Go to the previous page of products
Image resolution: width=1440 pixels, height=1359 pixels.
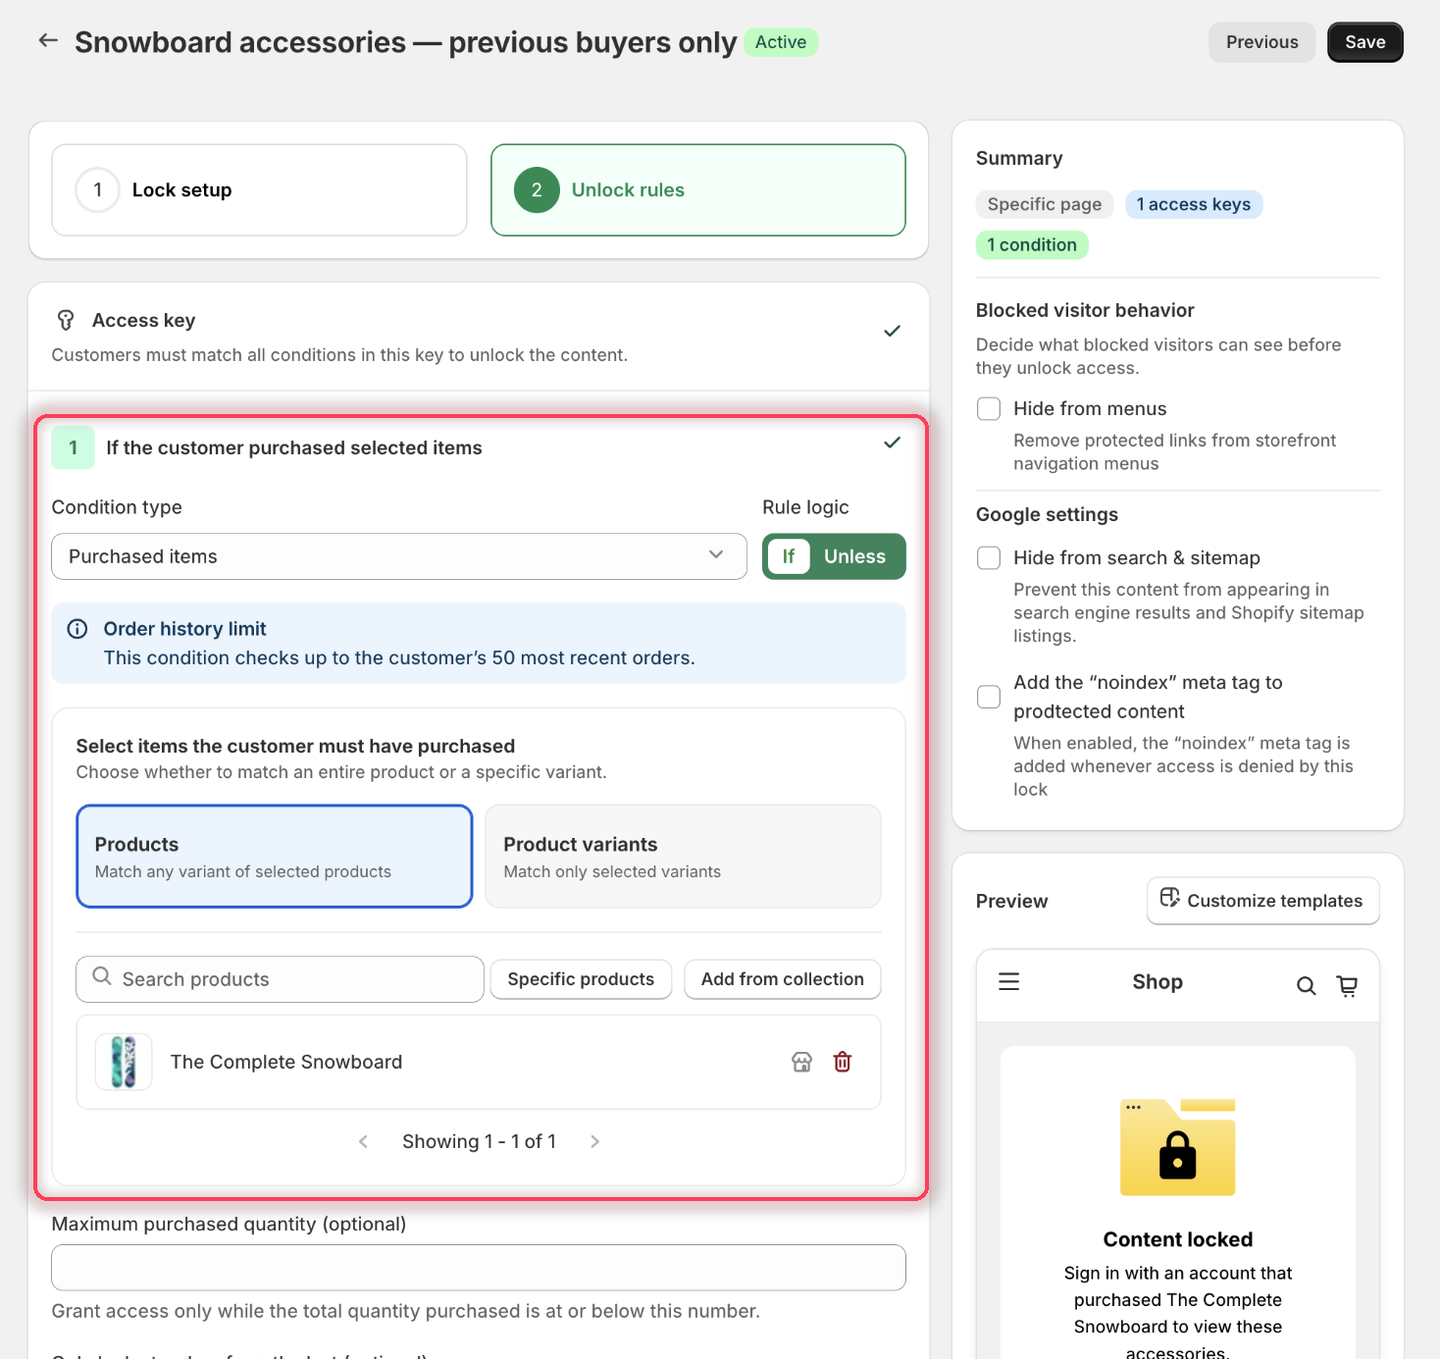tap(363, 1142)
